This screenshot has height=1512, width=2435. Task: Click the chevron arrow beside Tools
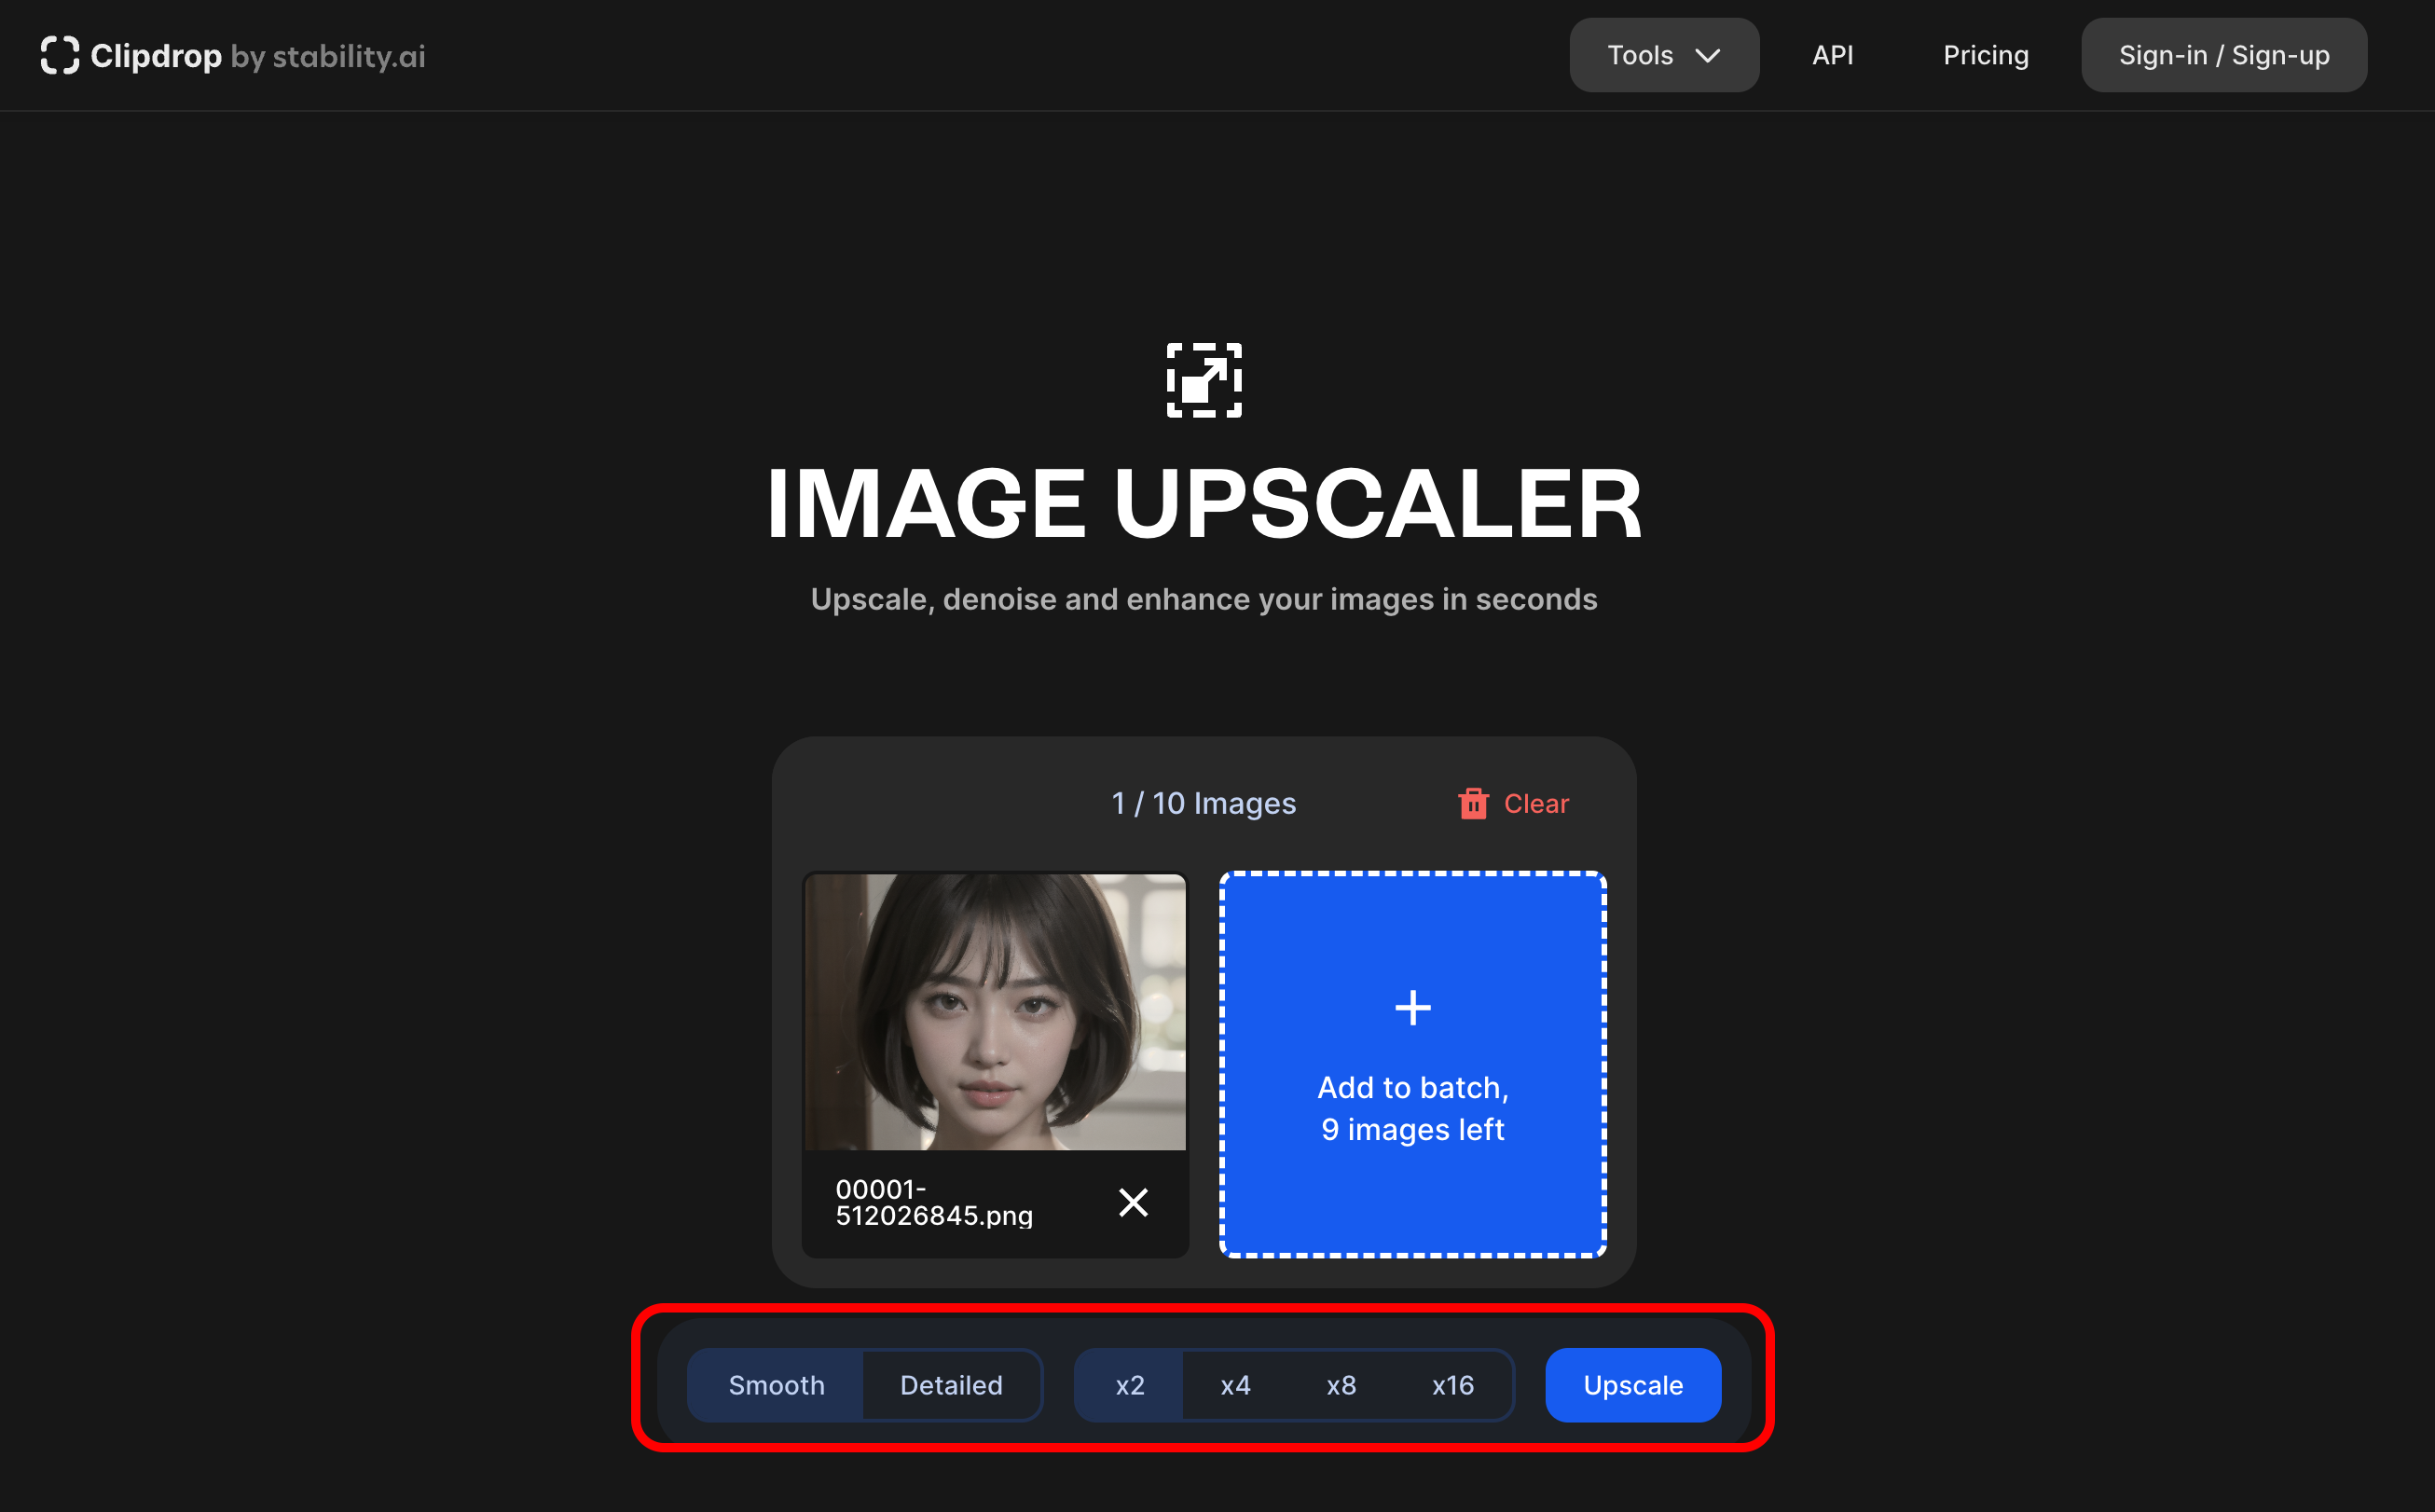pyautogui.click(x=1707, y=55)
